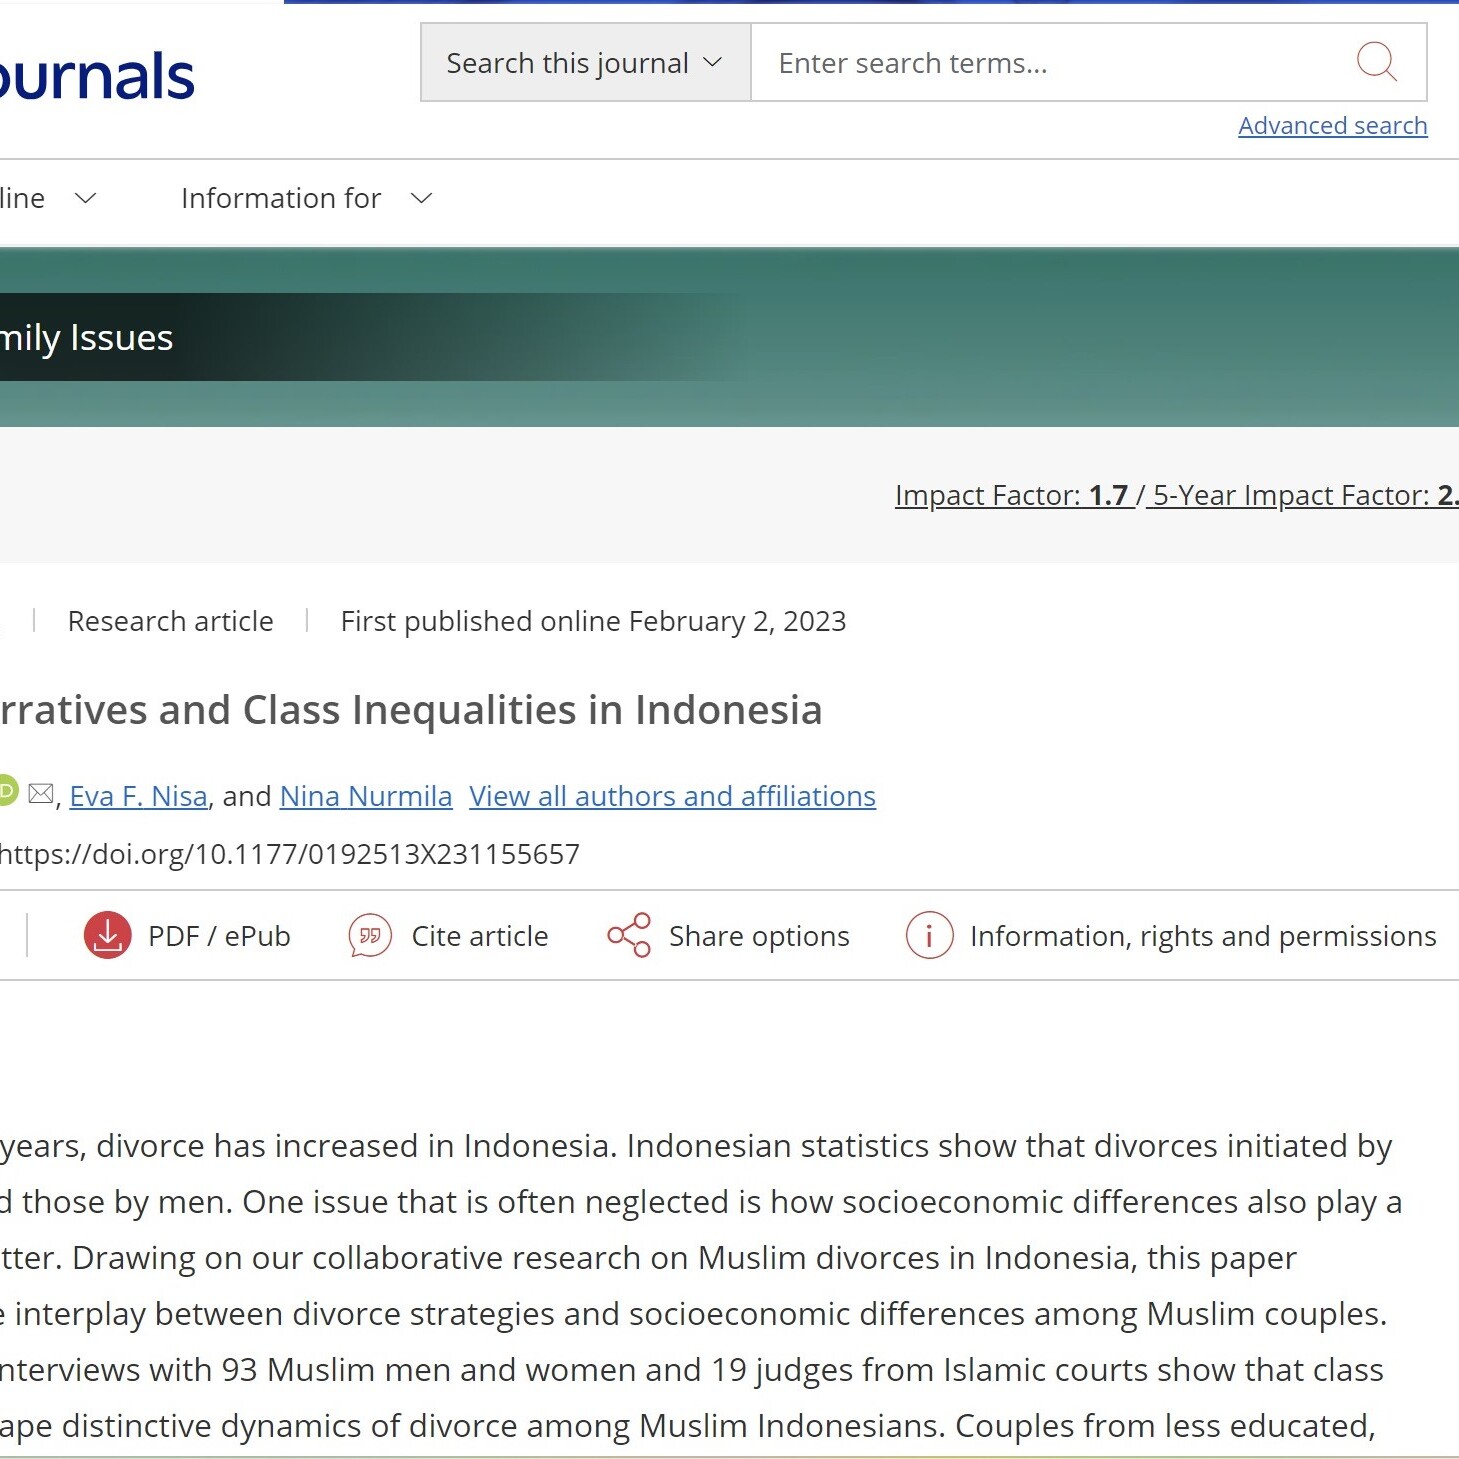Expand the menu ending in 'line' via its chevron
Screen dimensions: 1459x1459
pyautogui.click(x=85, y=199)
